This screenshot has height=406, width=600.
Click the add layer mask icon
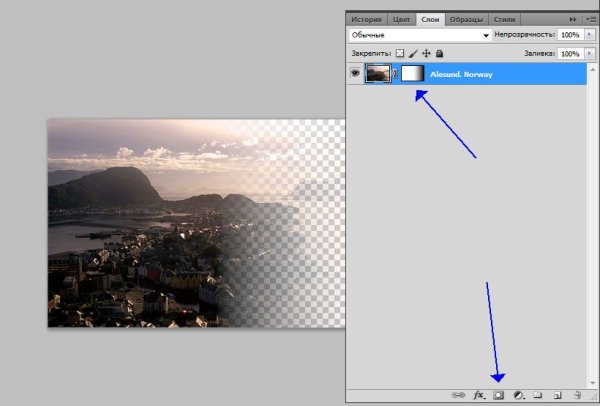[x=498, y=395]
